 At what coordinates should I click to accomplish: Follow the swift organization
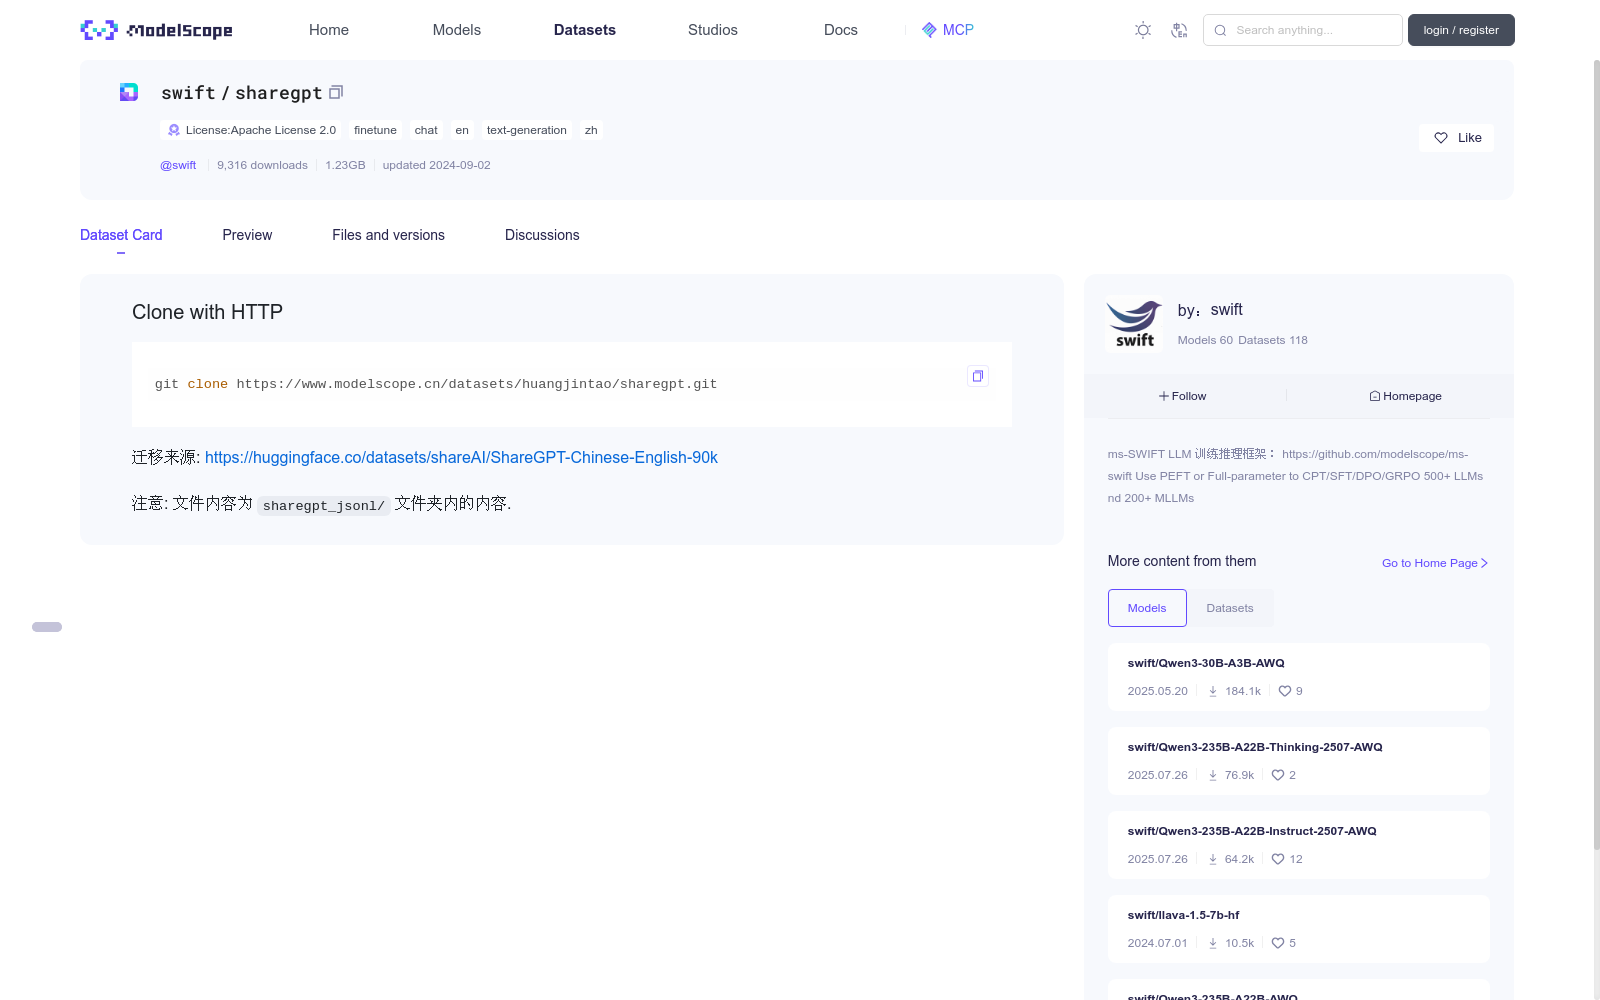(1183, 396)
